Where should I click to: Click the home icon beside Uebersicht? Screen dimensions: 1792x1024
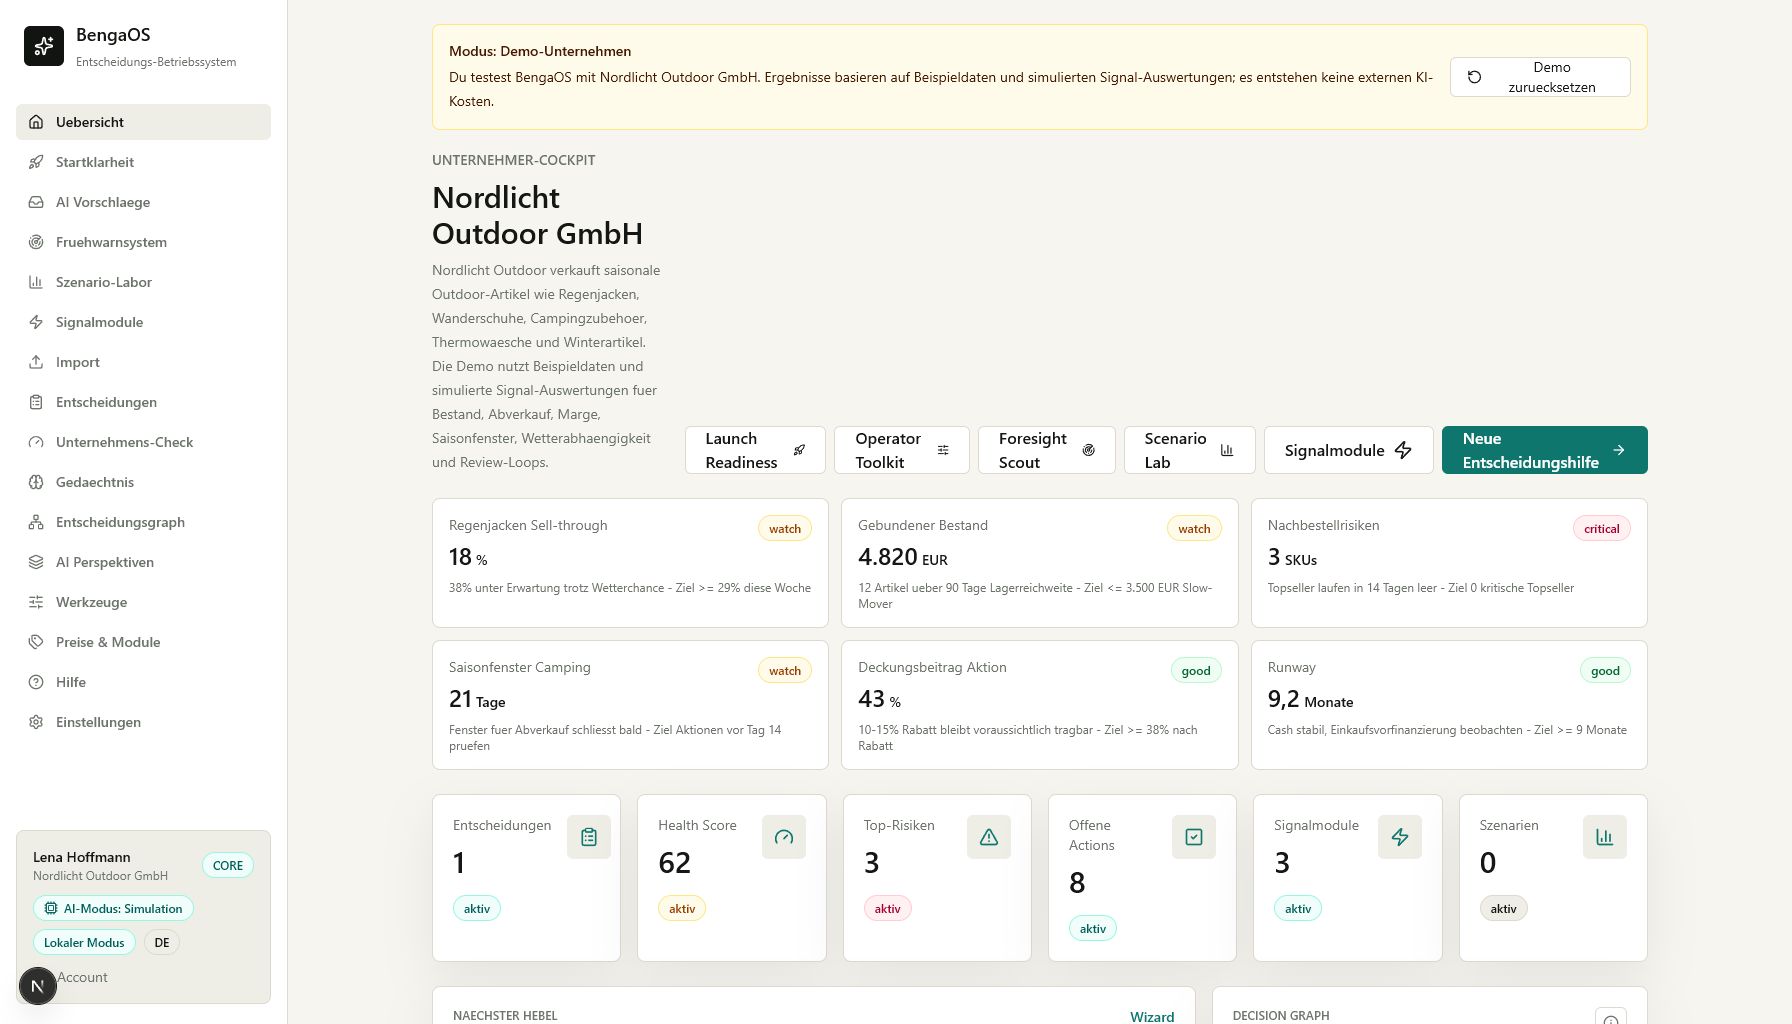click(x=36, y=122)
